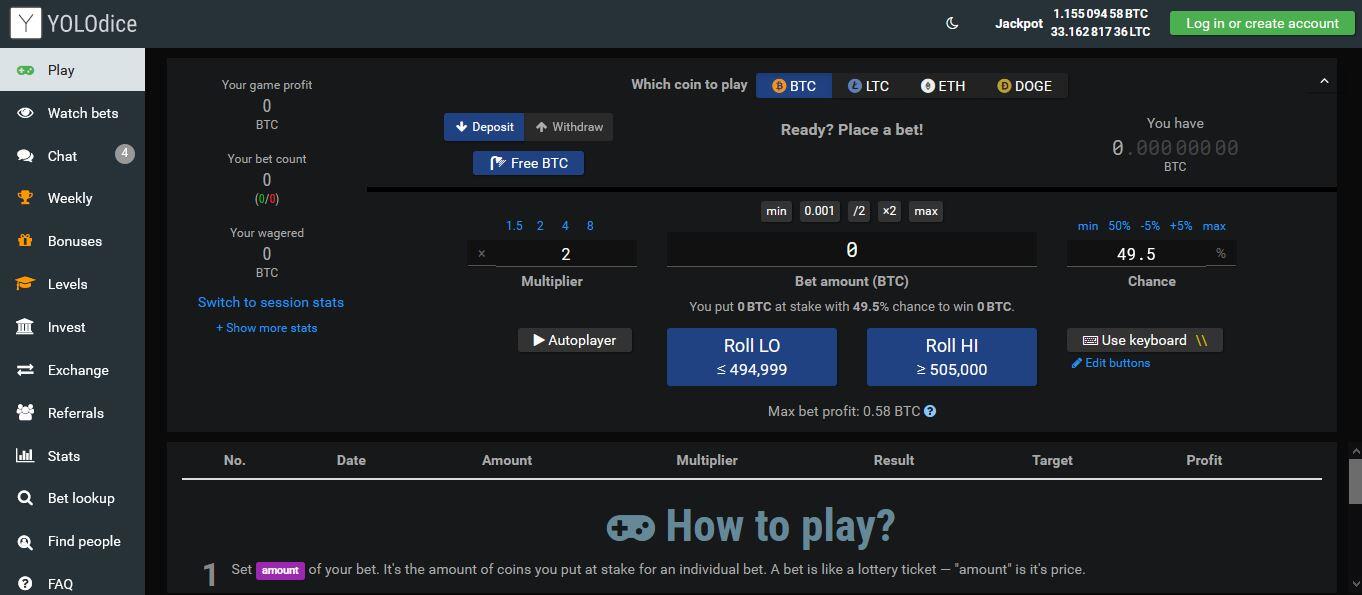Click the Bet amount input field
This screenshot has height=595, width=1362.
[852, 250]
